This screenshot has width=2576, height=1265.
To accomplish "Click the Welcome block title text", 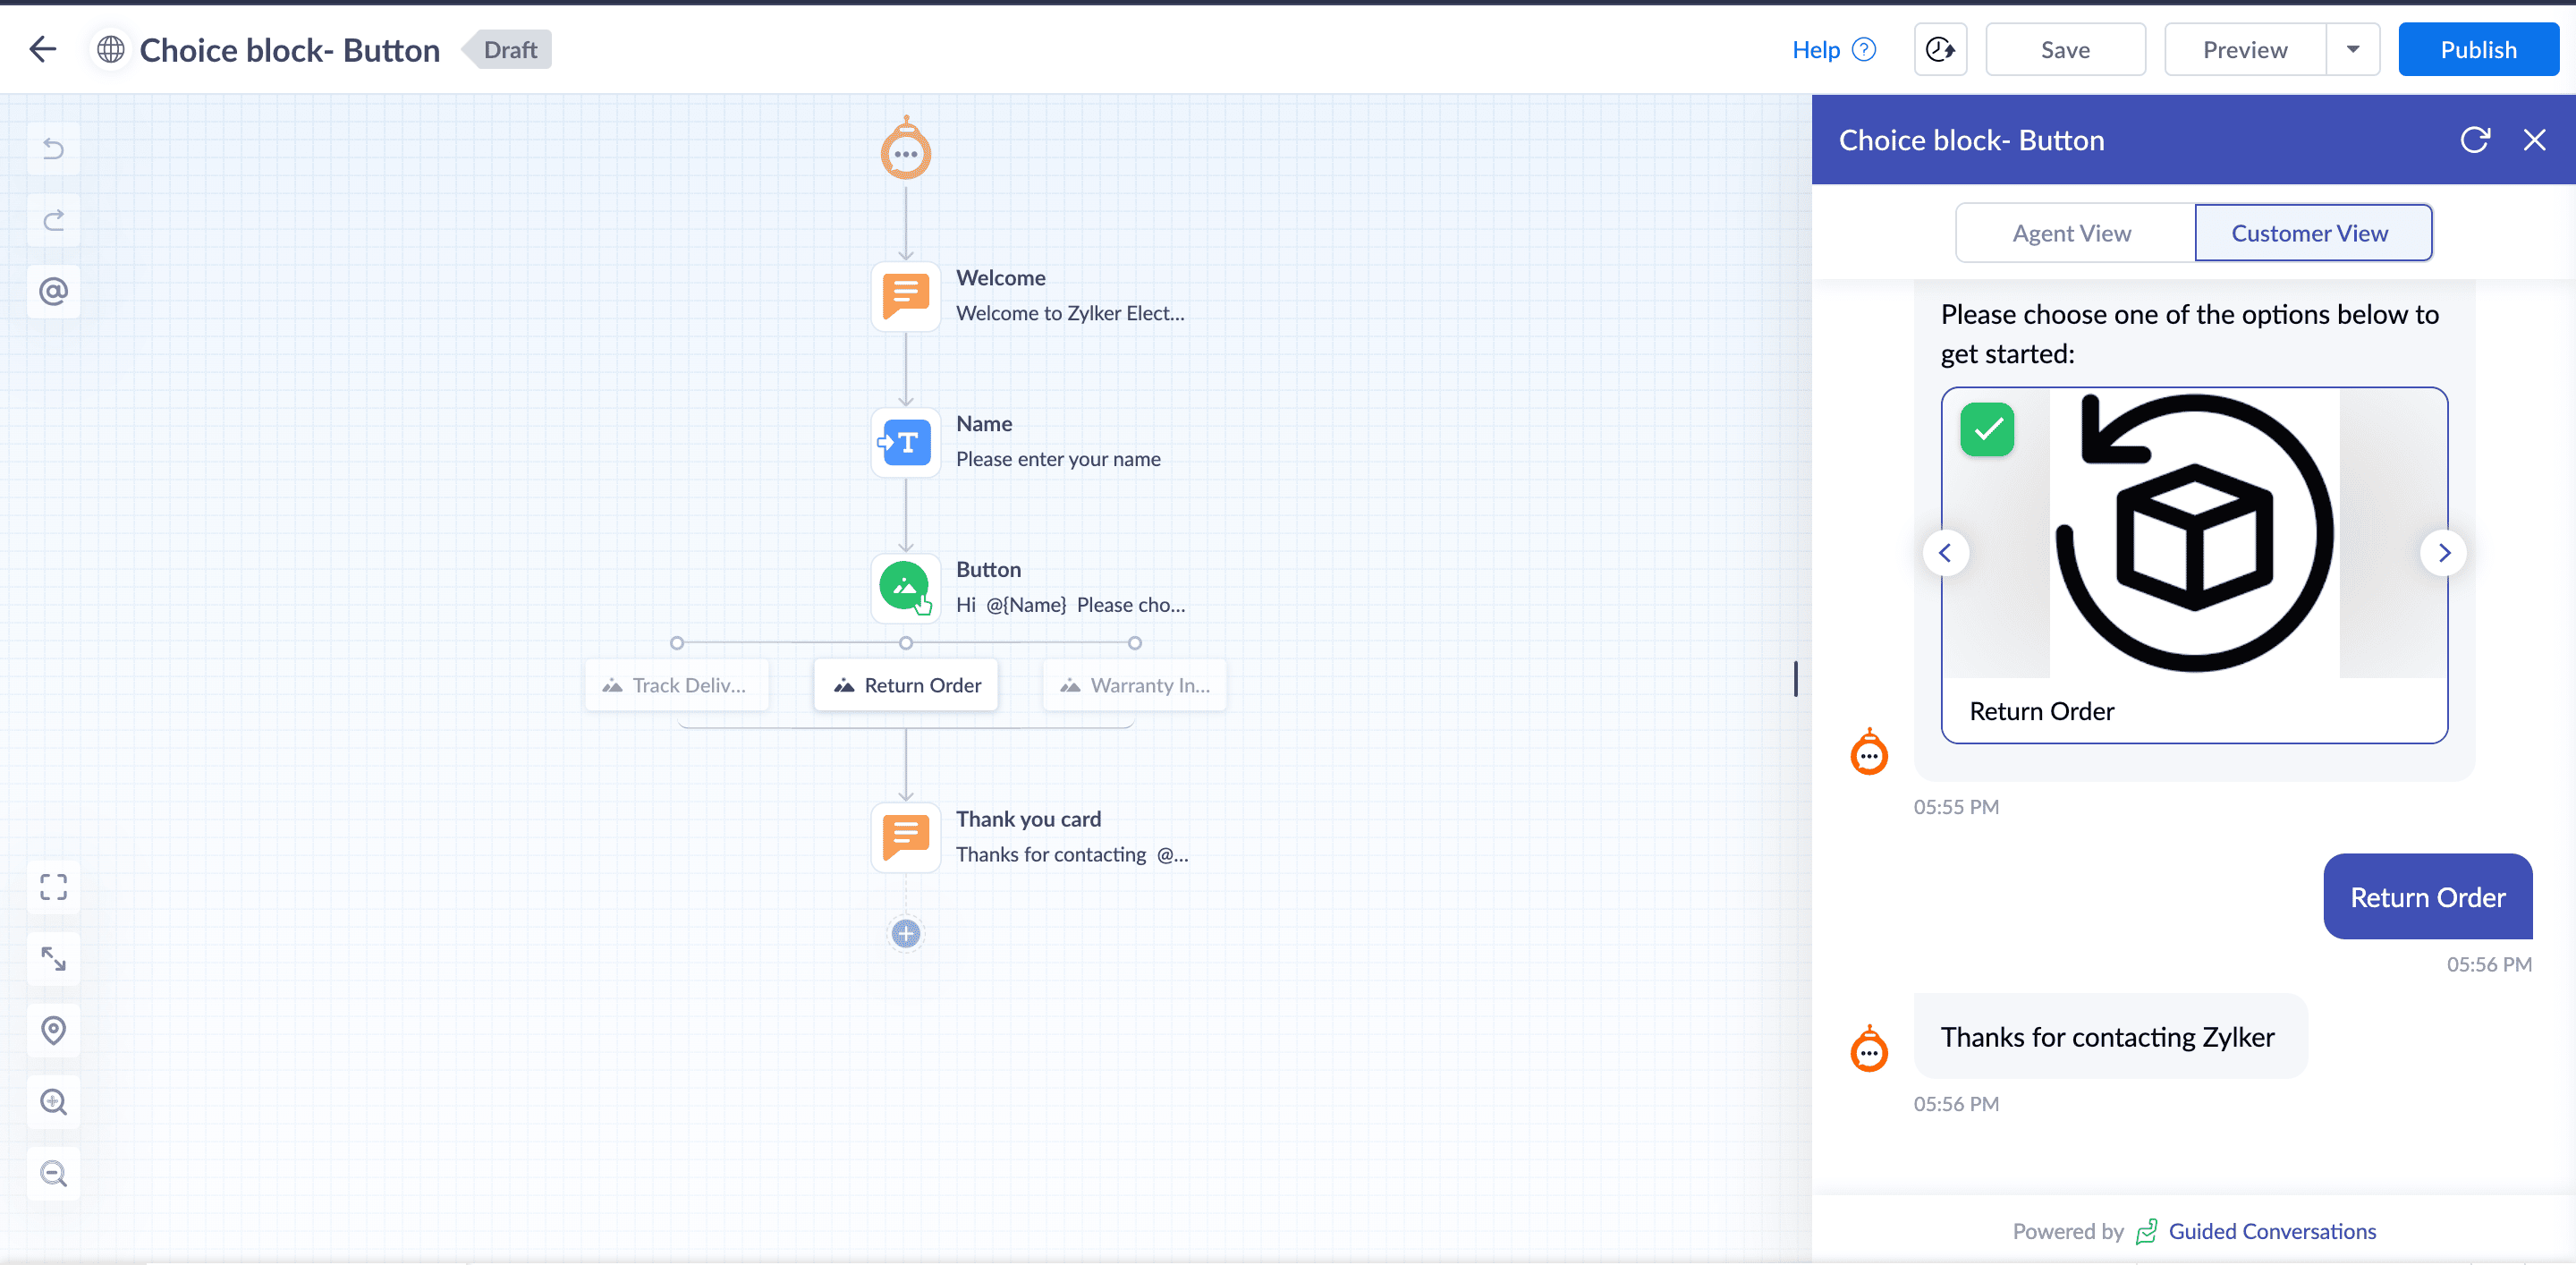I will point(1001,277).
